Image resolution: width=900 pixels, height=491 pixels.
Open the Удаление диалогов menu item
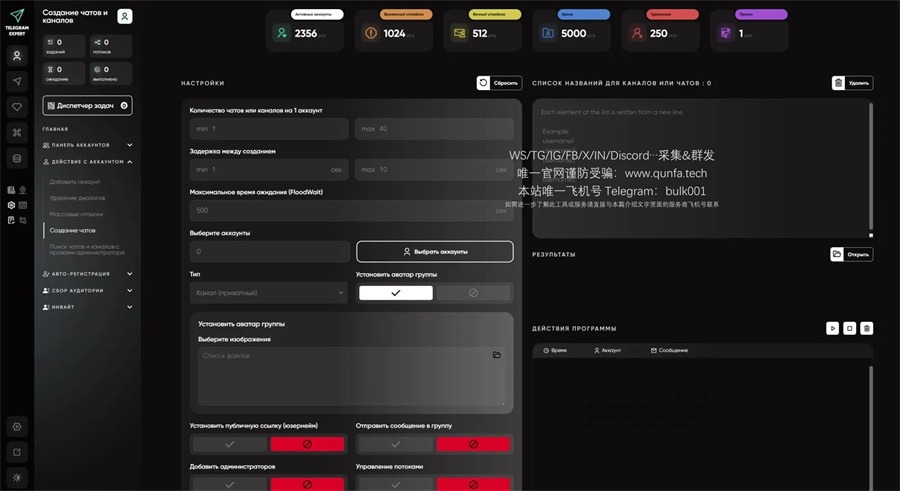[77, 198]
